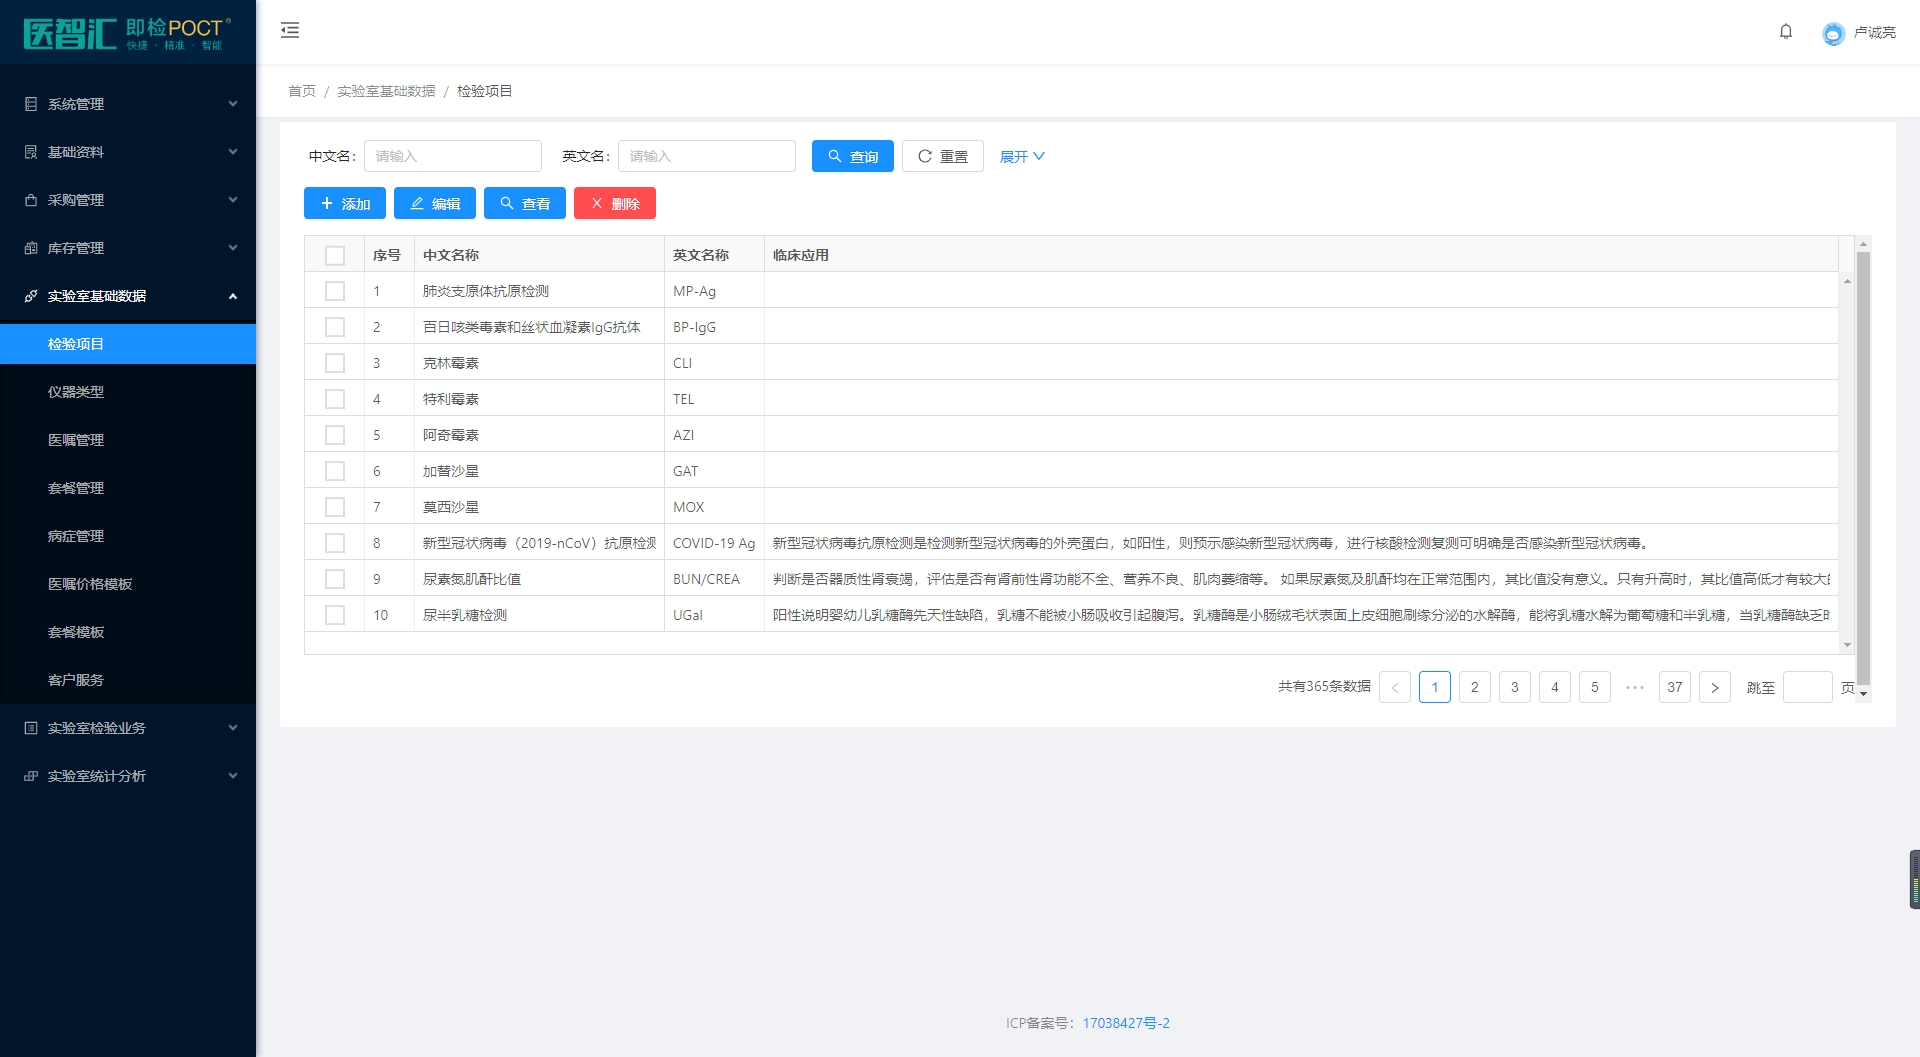Screen dimensions: 1920x1057
Task: Go to page 3
Action: coord(1515,687)
